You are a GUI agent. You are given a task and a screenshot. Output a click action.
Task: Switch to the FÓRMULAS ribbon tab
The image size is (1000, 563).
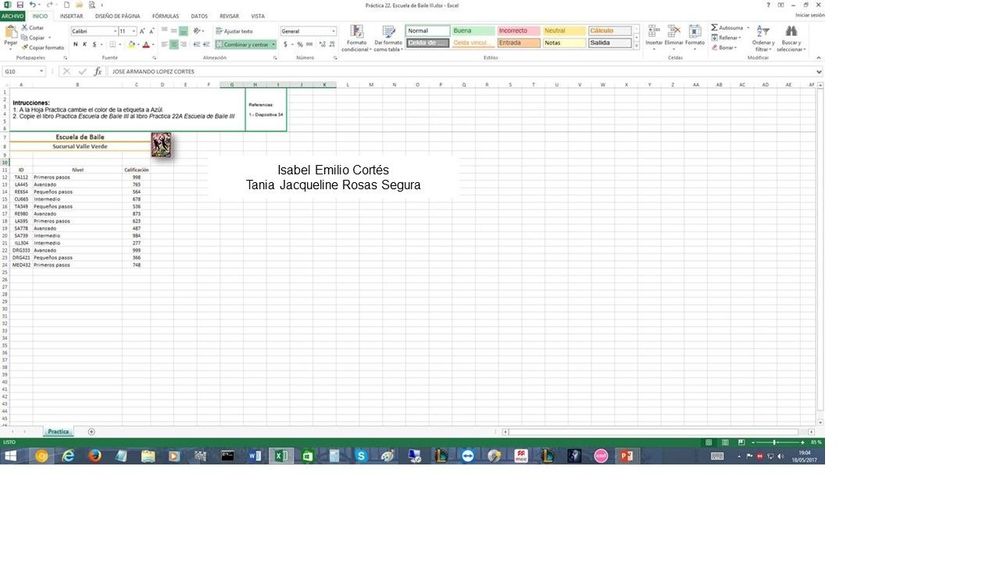click(165, 16)
